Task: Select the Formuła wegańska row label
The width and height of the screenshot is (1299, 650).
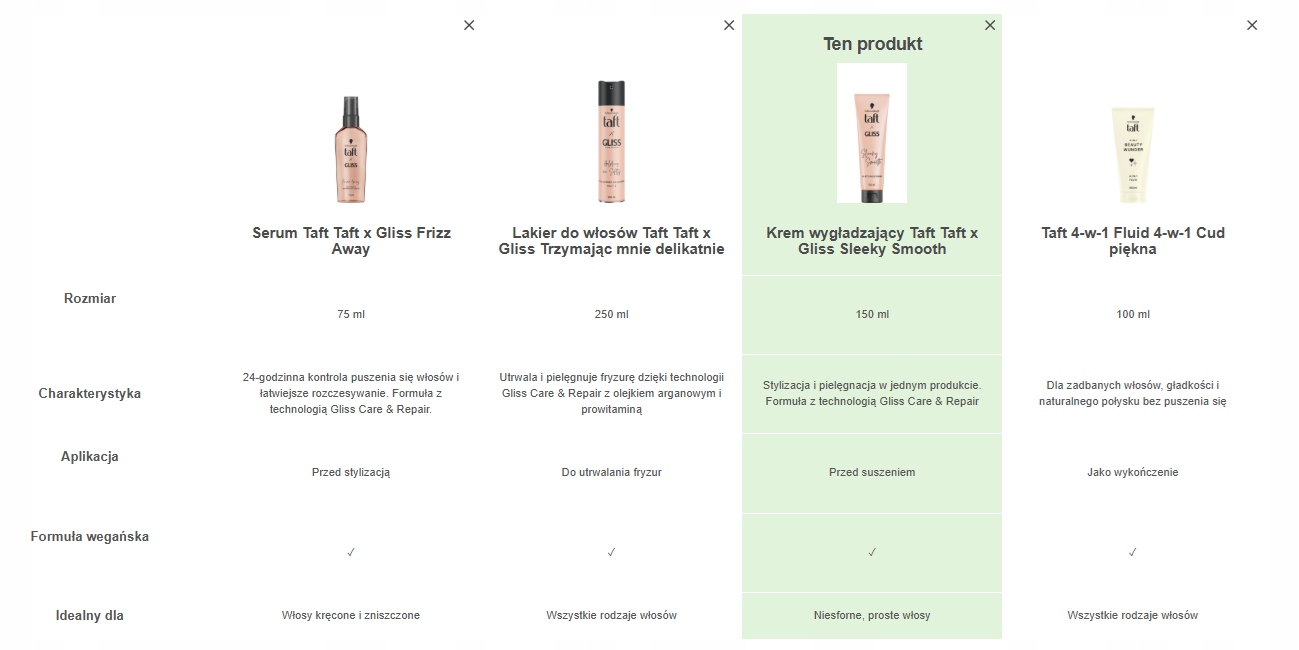Action: [x=90, y=536]
